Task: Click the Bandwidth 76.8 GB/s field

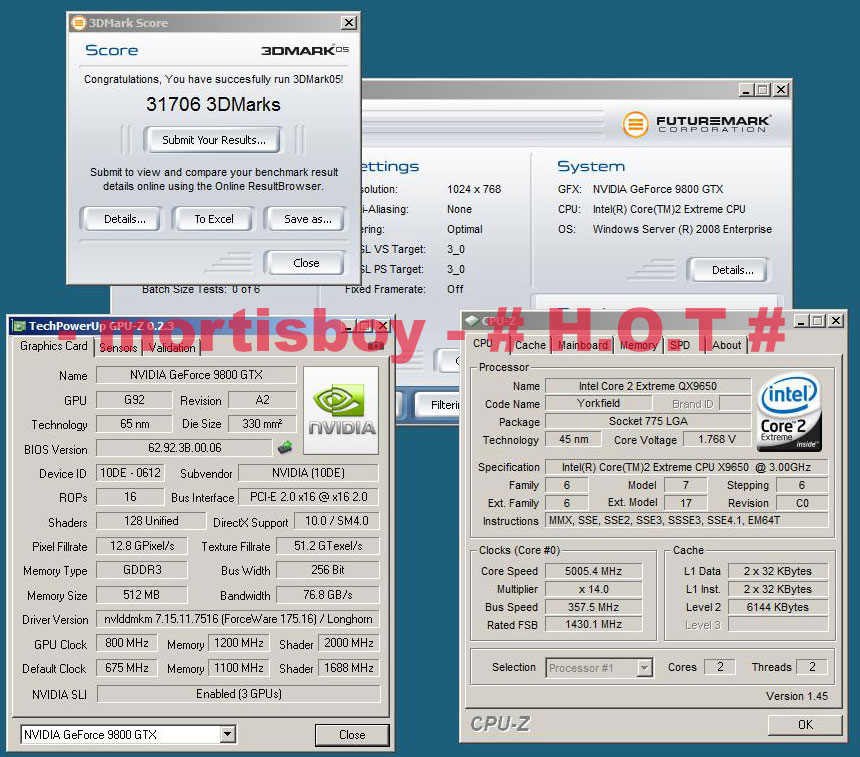Action: (327, 595)
